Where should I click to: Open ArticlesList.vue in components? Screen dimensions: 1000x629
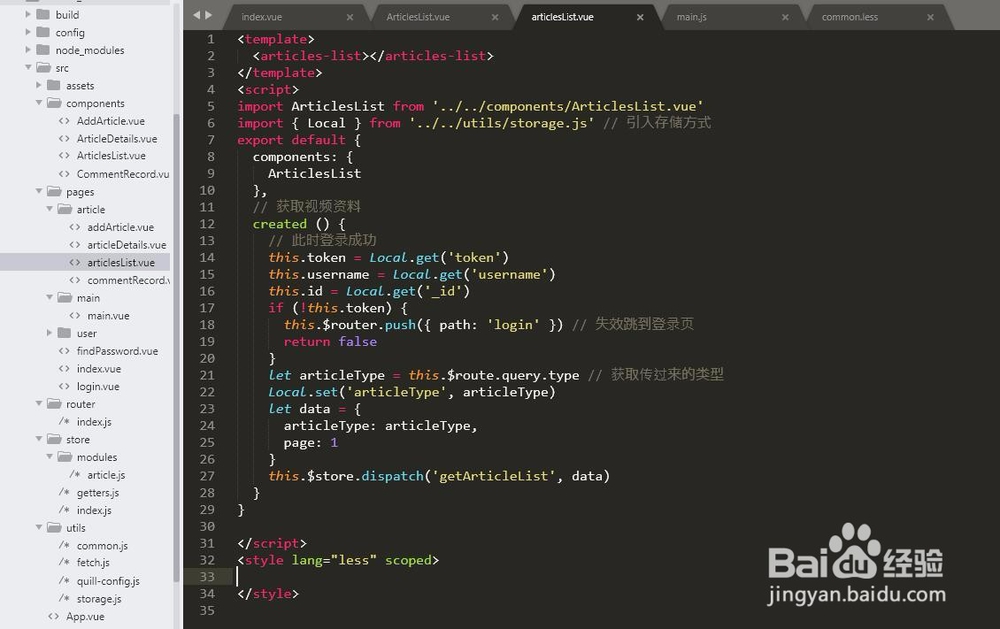(x=111, y=156)
